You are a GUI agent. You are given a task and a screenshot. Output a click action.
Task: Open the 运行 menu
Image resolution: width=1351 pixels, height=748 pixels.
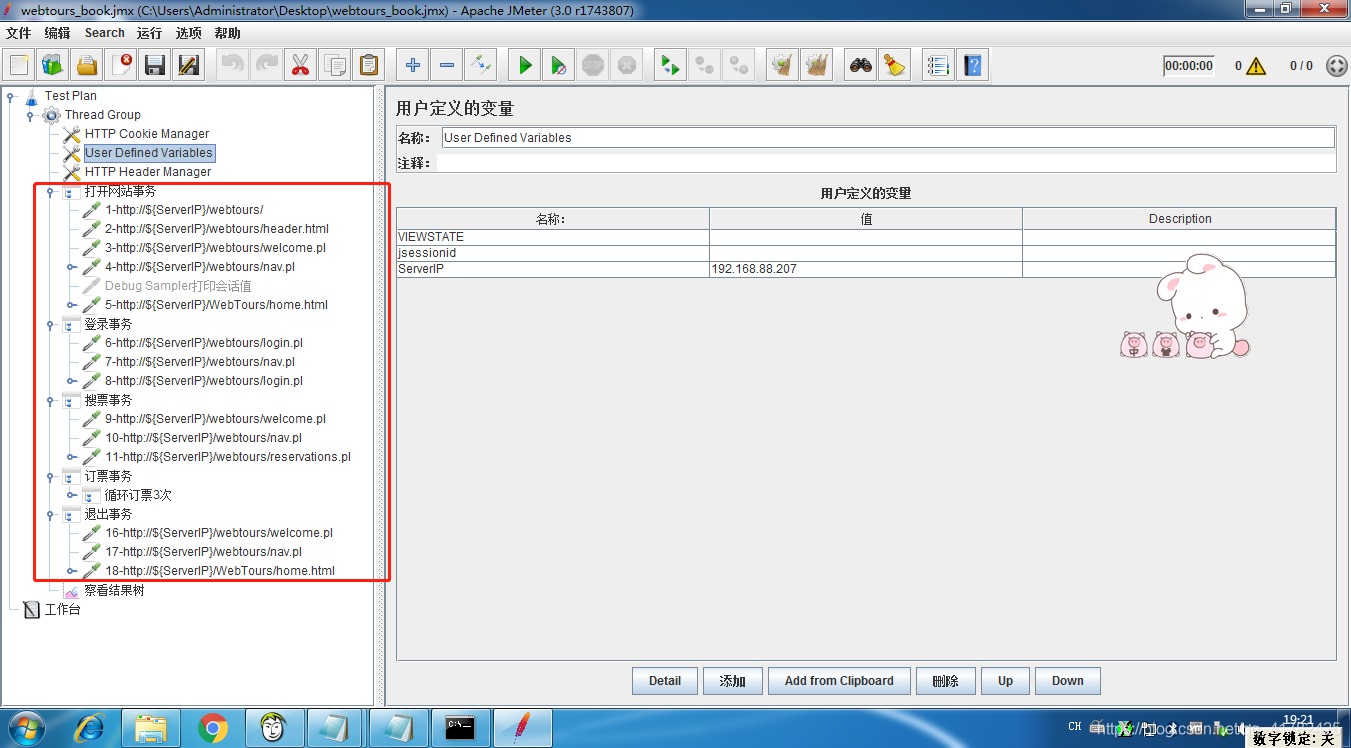click(x=149, y=33)
